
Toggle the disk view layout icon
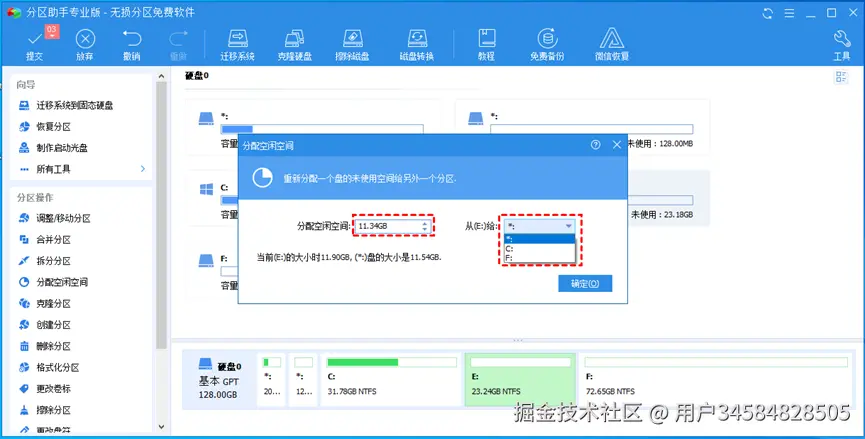click(841, 77)
